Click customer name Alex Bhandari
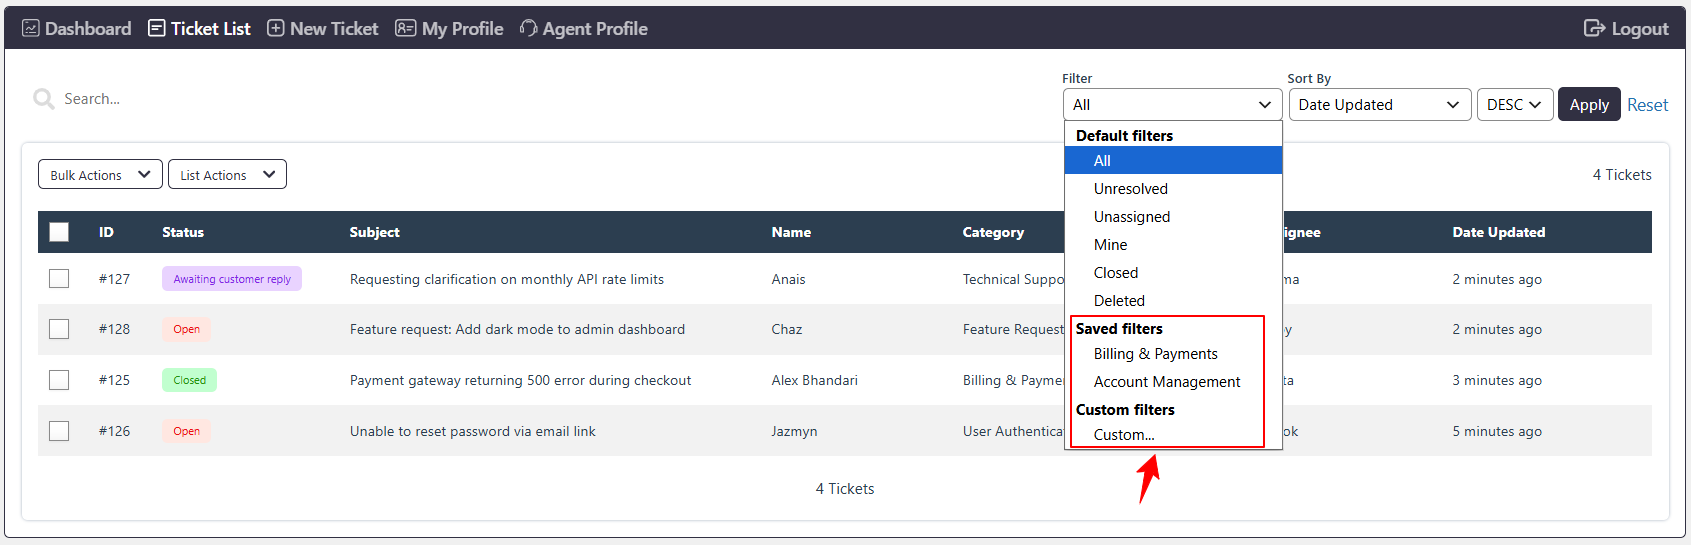 click(x=814, y=380)
